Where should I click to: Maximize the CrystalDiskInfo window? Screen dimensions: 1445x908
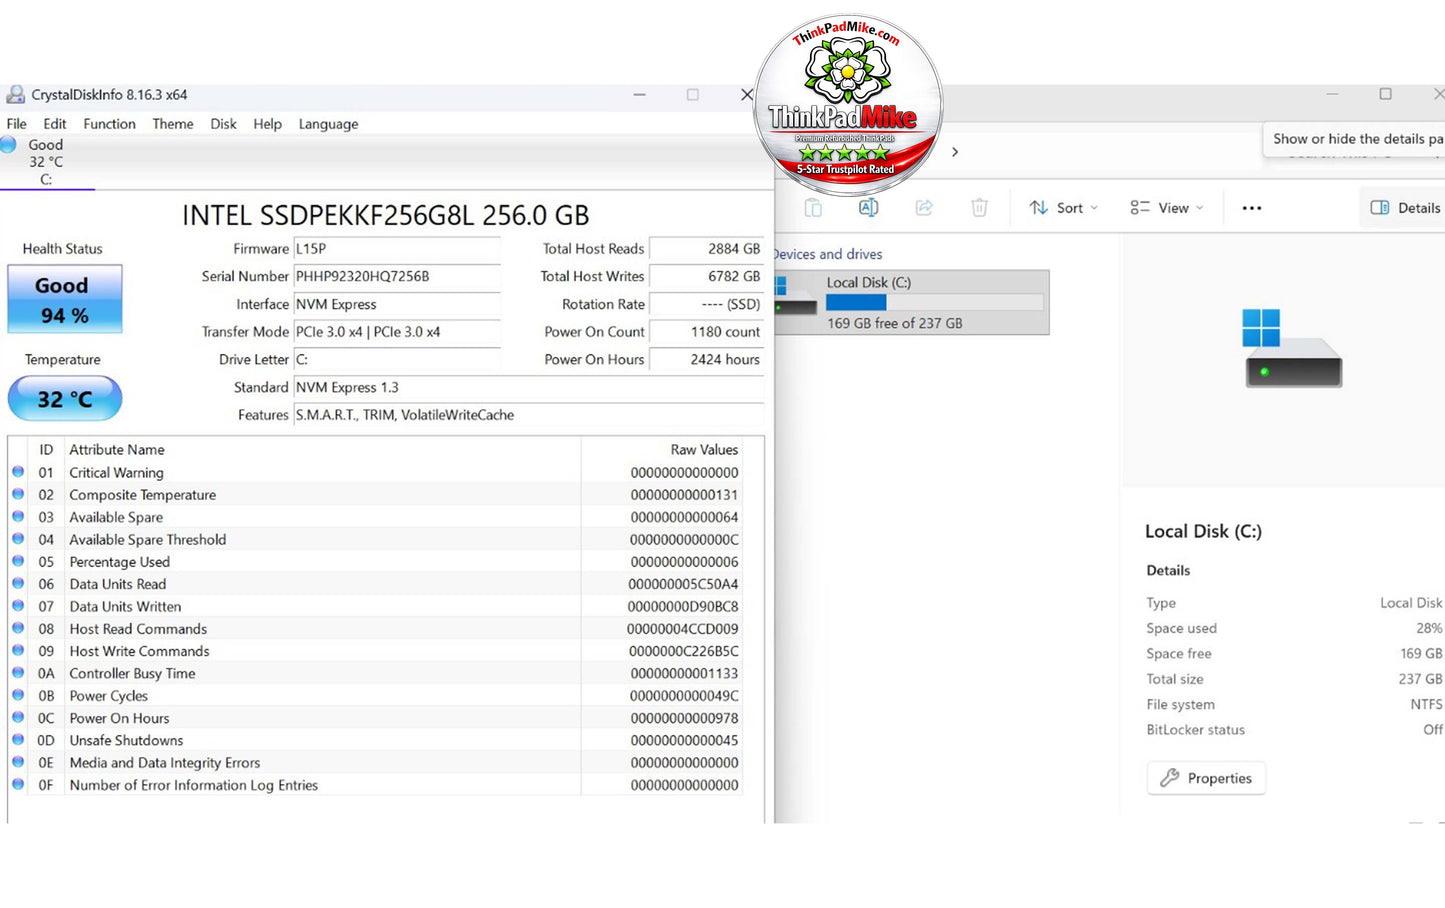(x=692, y=95)
